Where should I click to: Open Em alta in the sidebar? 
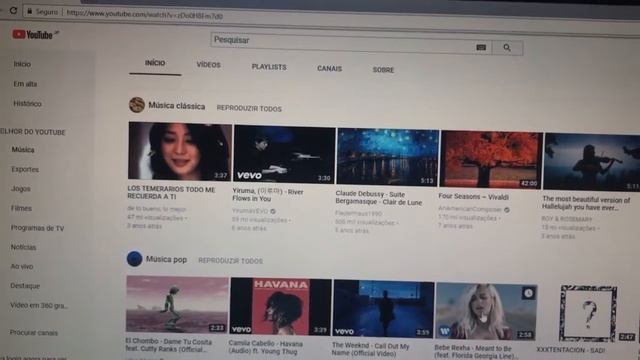point(25,84)
